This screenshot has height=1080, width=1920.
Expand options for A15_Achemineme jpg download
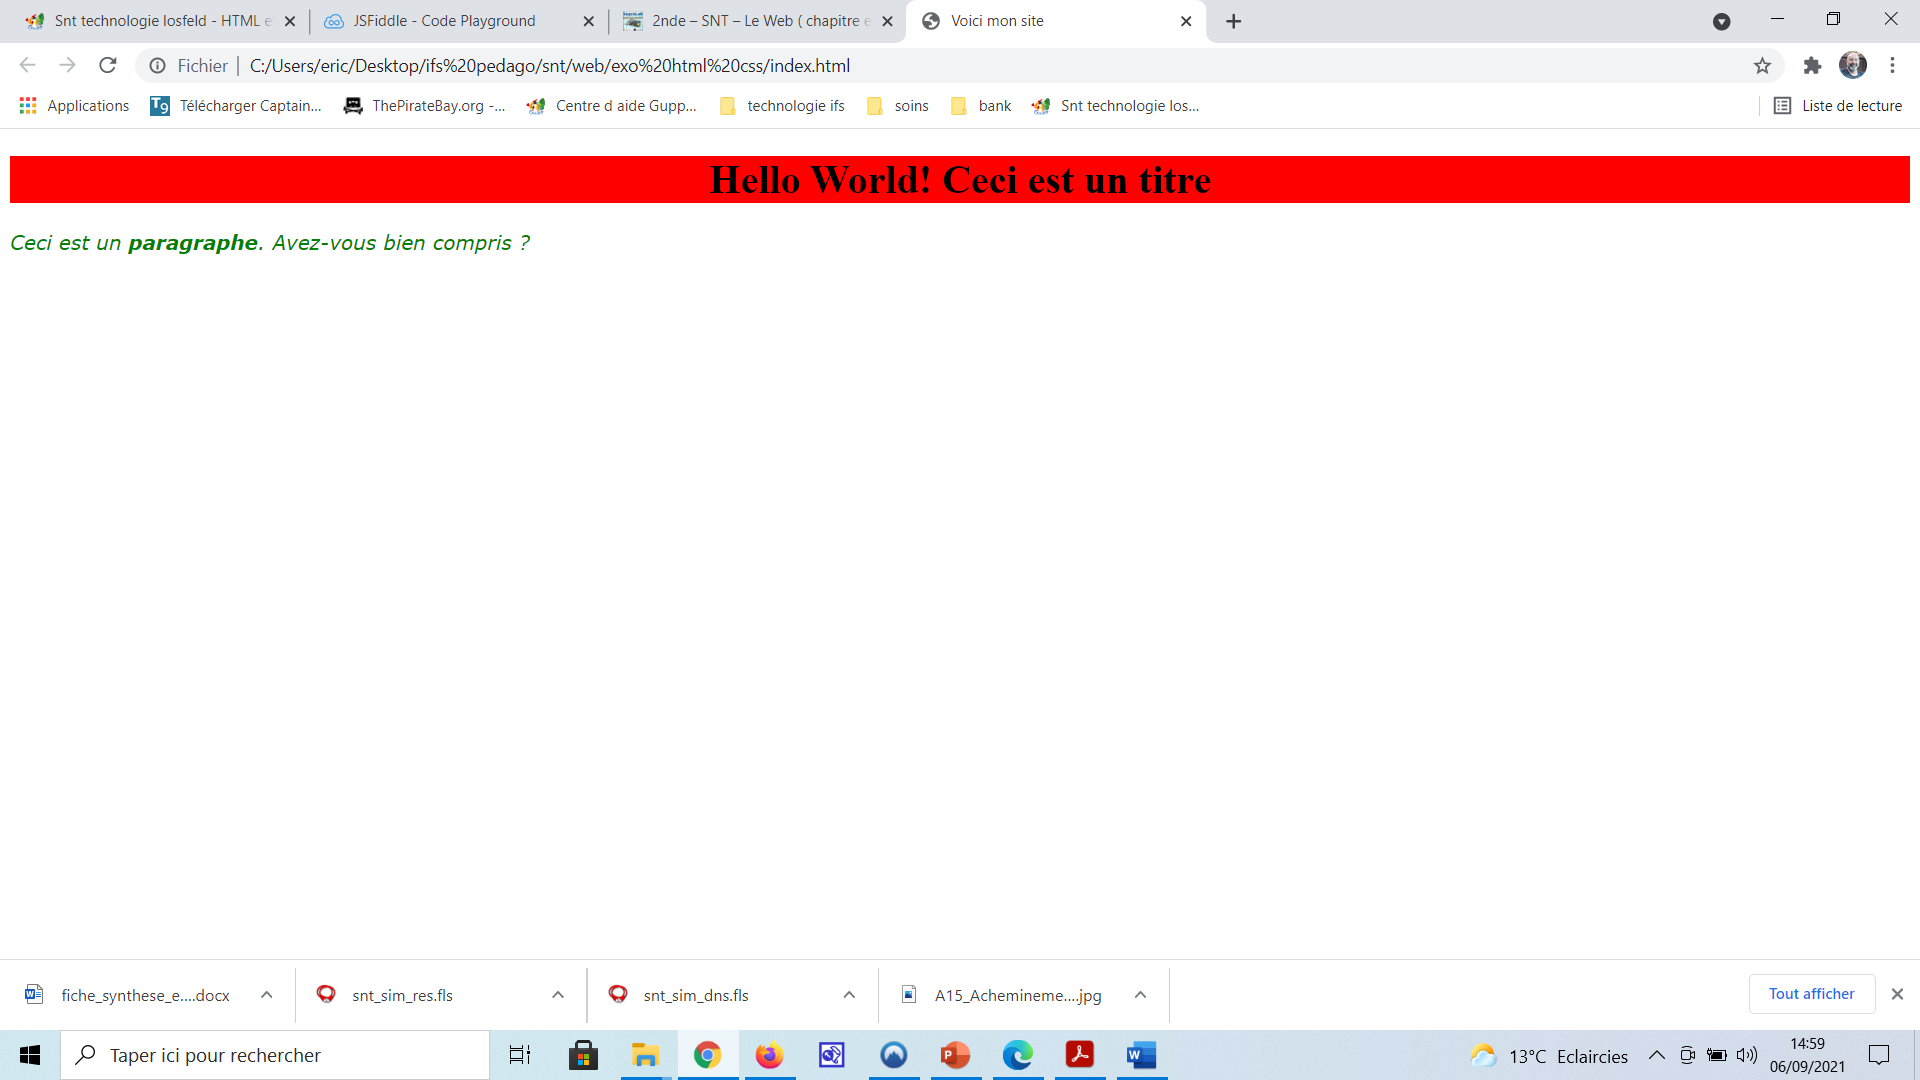coord(1140,995)
